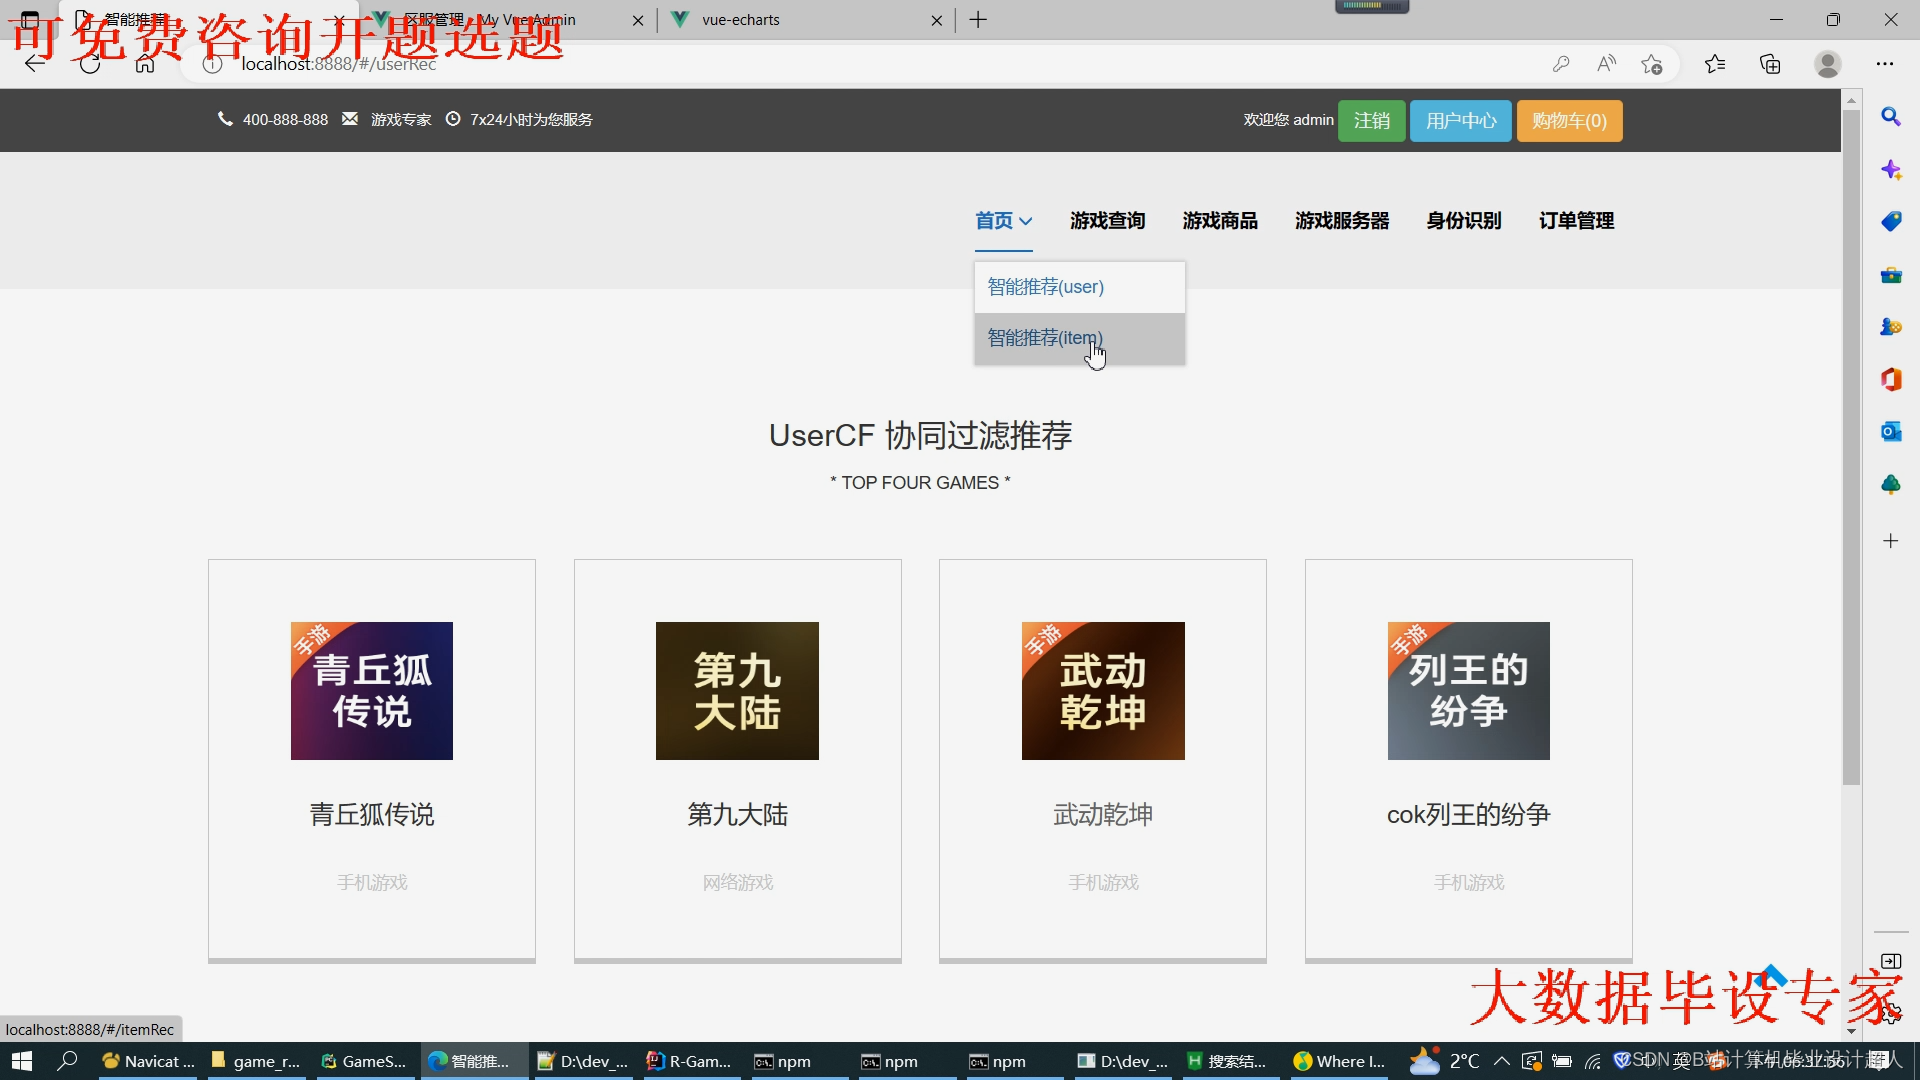Show hidden system tray icons
Image resolution: width=1920 pixels, height=1080 pixels.
[1501, 1061]
